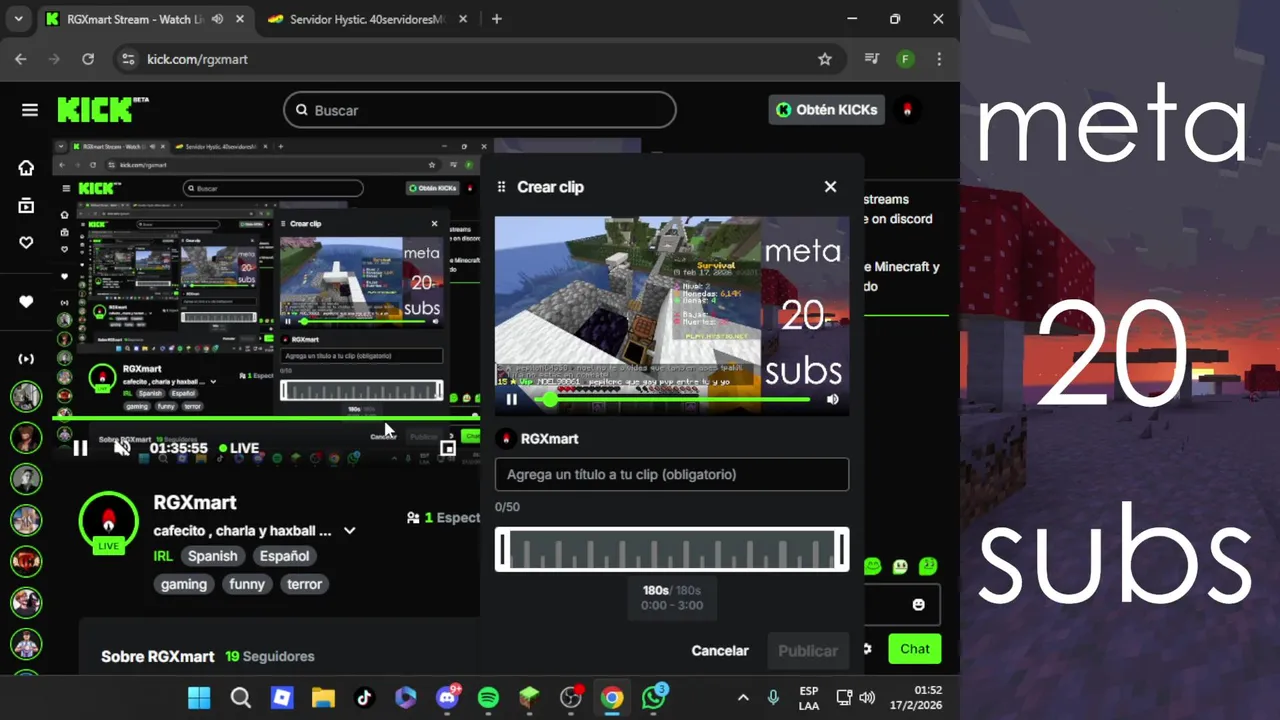The width and height of the screenshot is (1280, 720).
Task: Close the Servidor Hystic tab
Action: coord(465,19)
